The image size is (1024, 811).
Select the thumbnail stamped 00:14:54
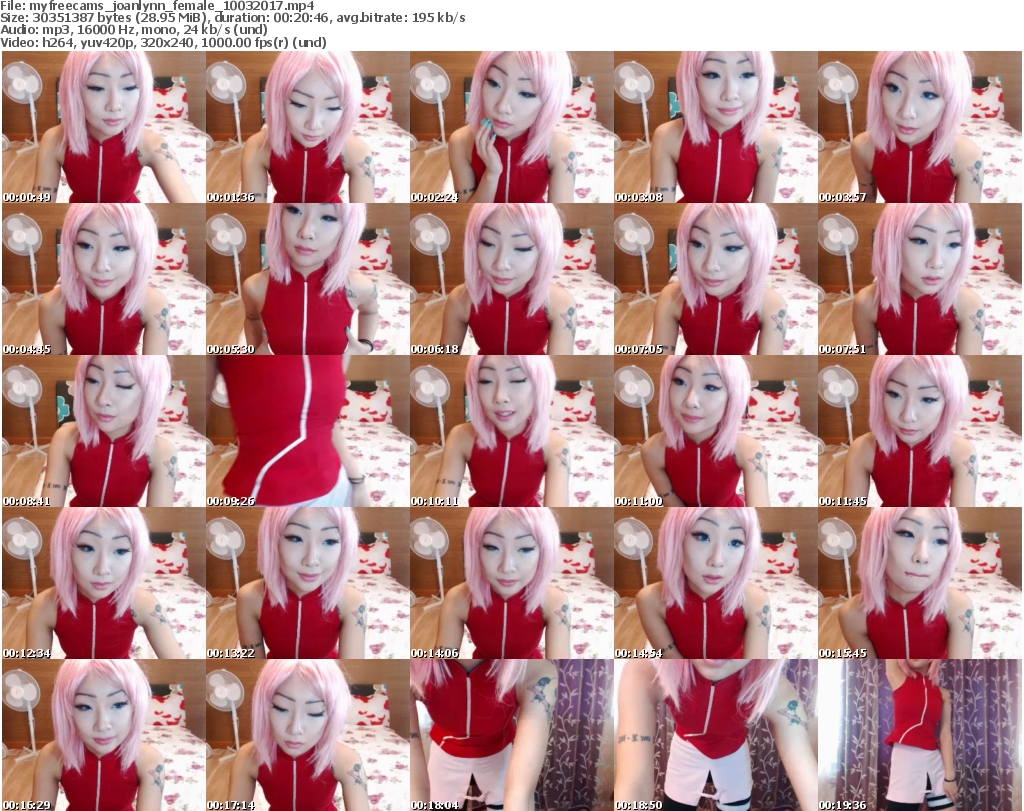tap(716, 583)
